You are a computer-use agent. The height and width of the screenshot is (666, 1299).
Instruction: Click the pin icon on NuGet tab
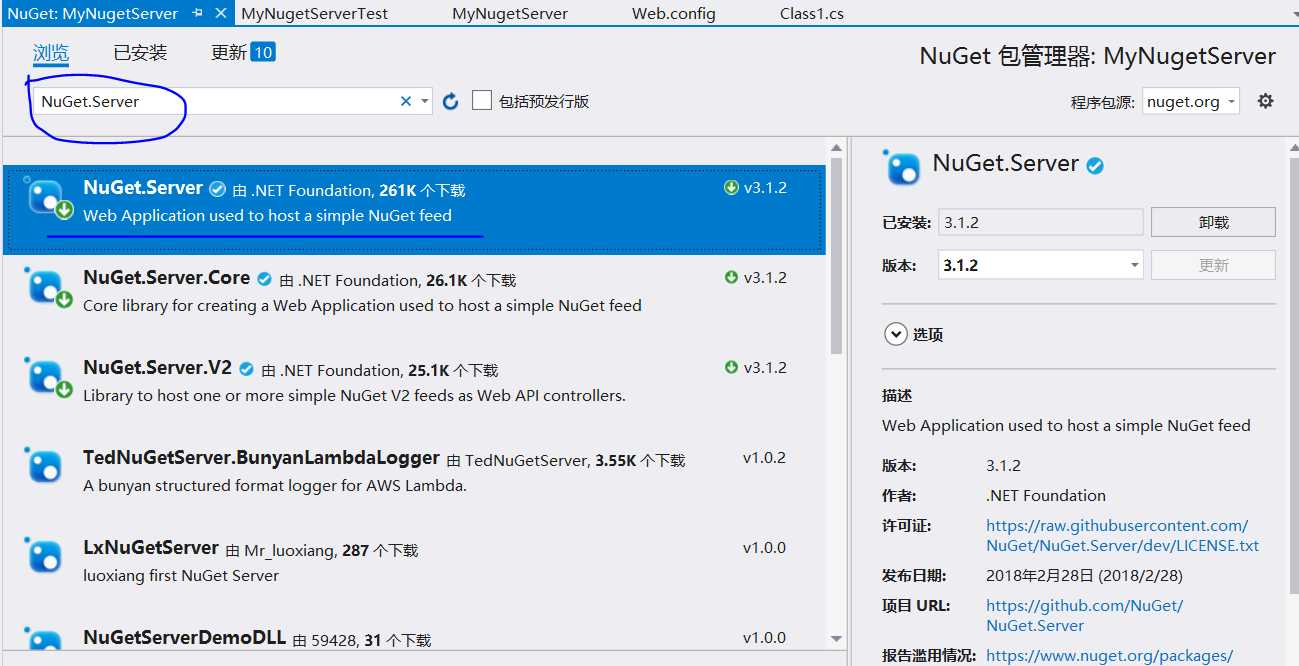(197, 14)
